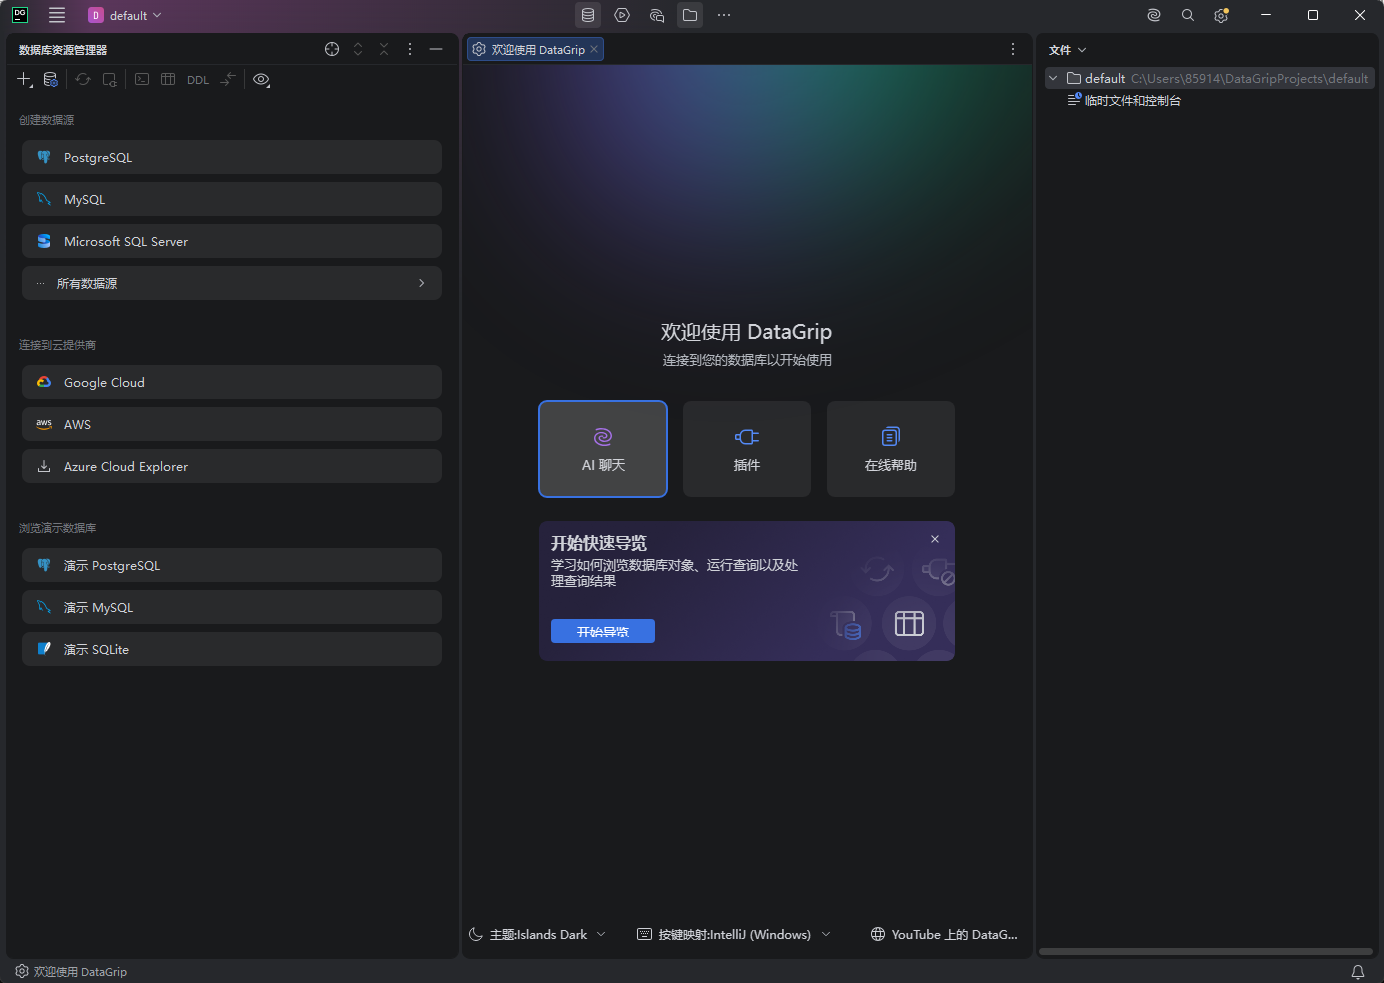Open the Services tool window icon
1384x983 pixels.
click(x=622, y=15)
